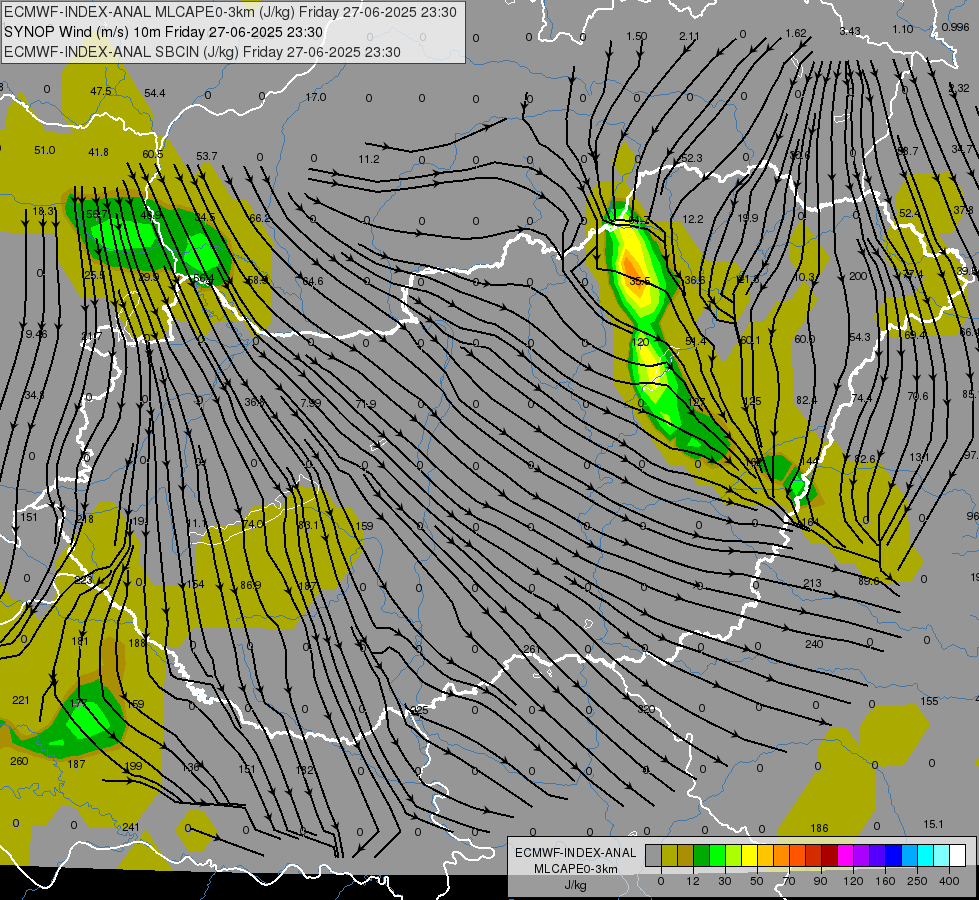Click the map value '12.2'
This screenshot has height=900, width=979.
(x=693, y=219)
